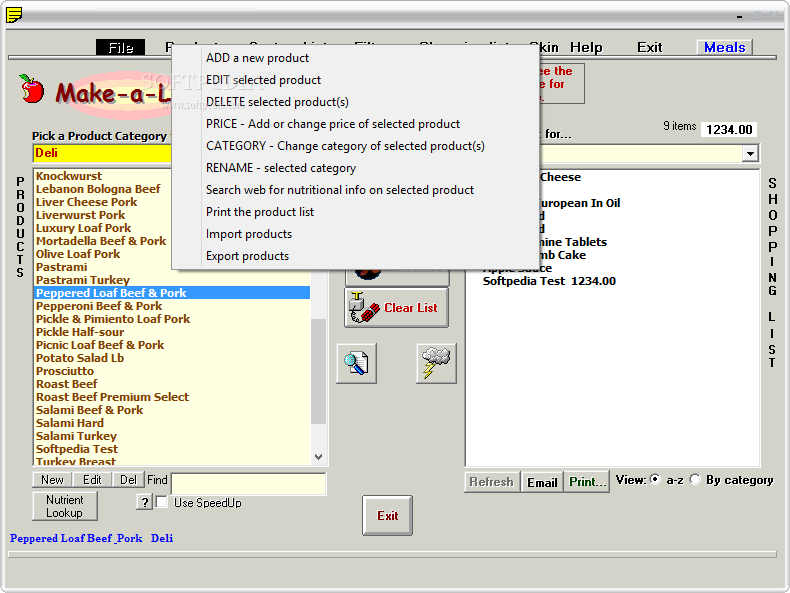Select the a-z view radio button

tap(655, 480)
